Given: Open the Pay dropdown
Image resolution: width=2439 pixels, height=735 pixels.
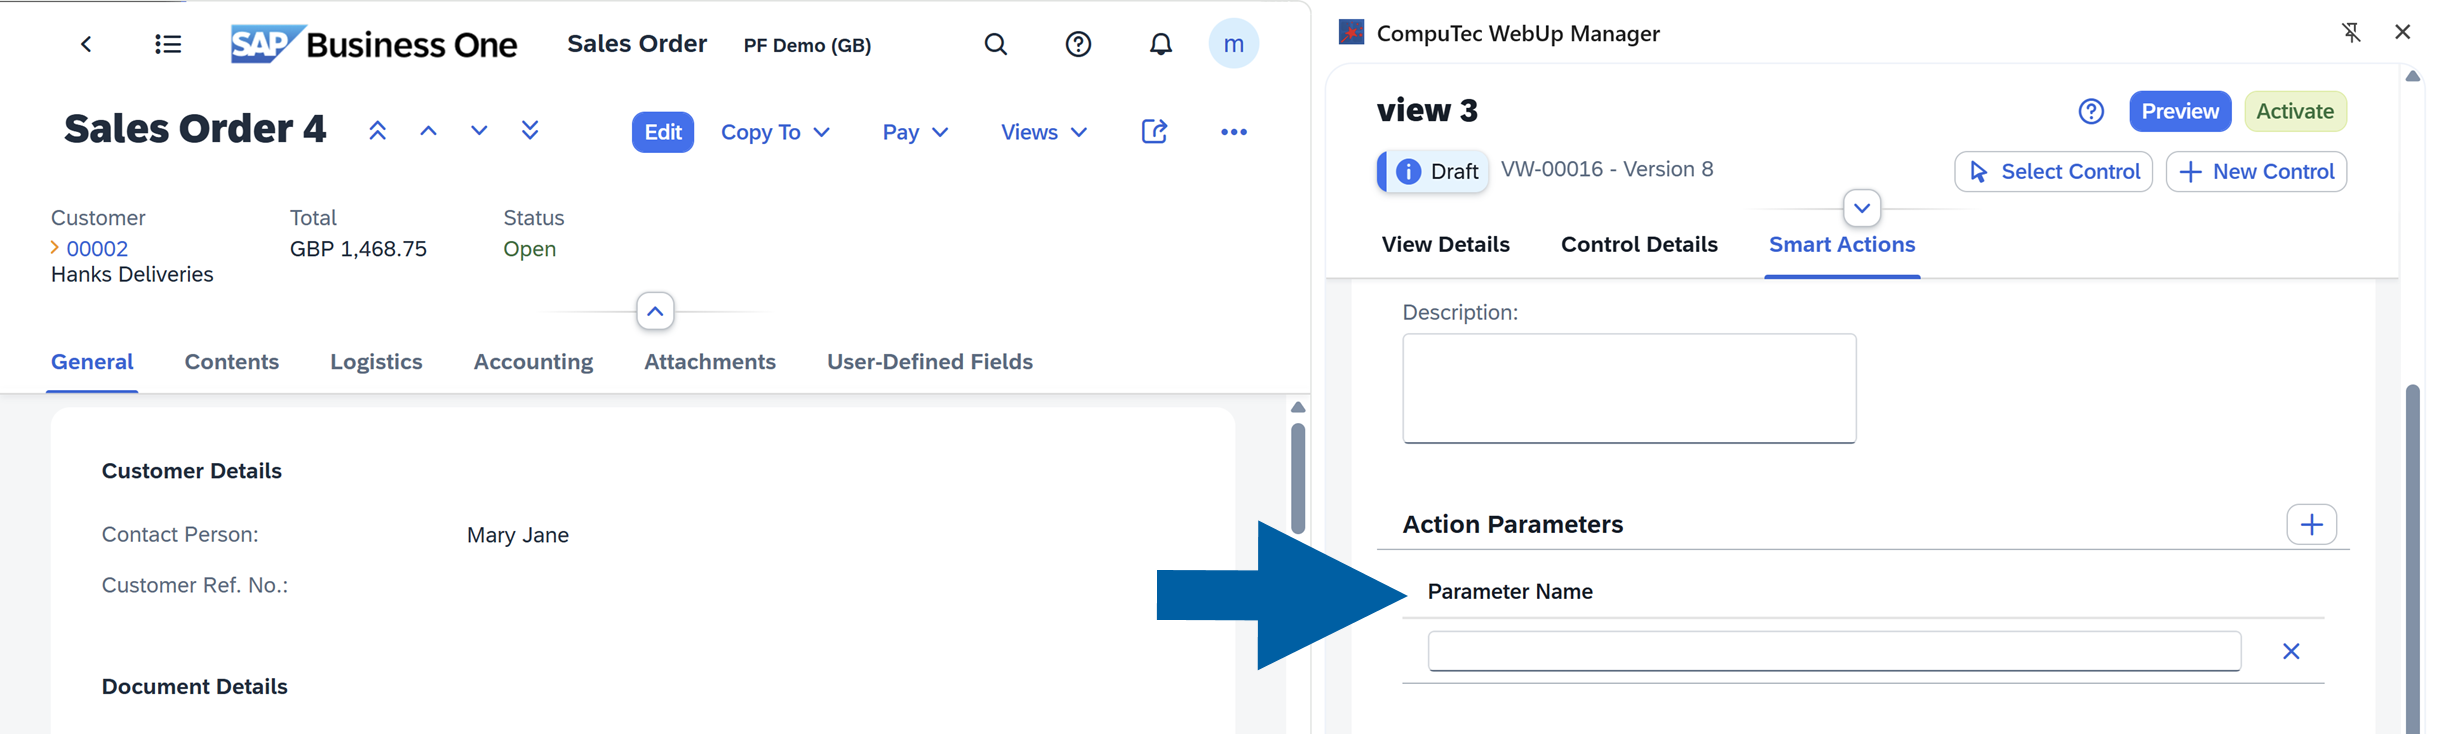Looking at the screenshot, I should [x=915, y=132].
